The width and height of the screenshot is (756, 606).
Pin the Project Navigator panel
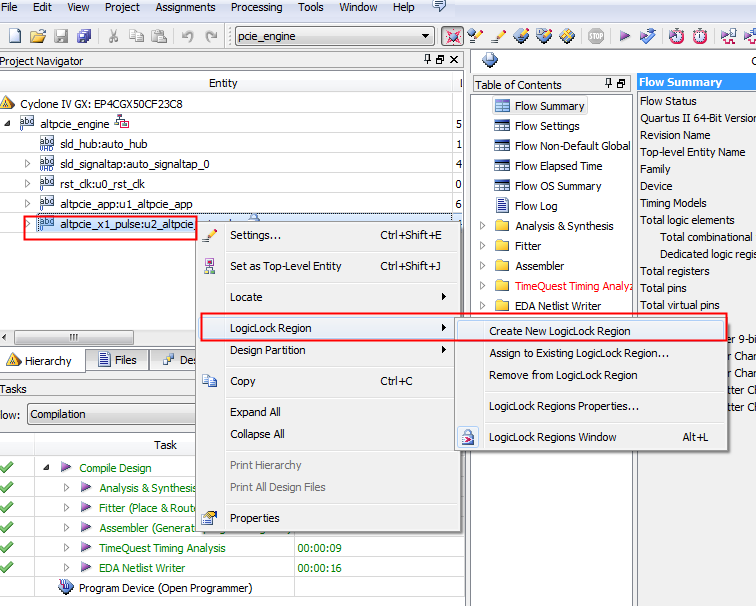click(x=427, y=59)
